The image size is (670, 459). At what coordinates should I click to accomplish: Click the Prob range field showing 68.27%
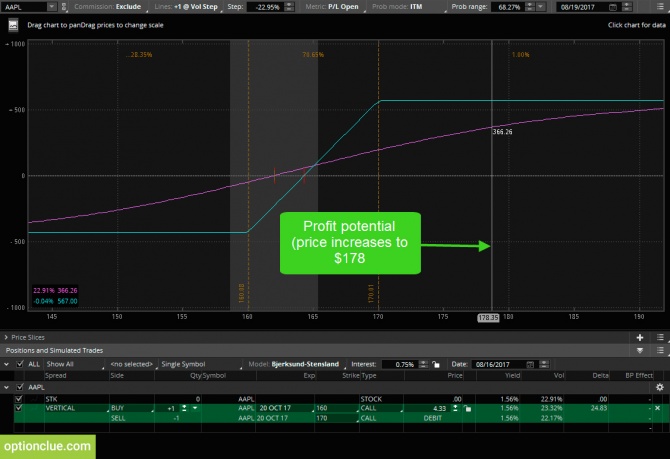point(507,7)
